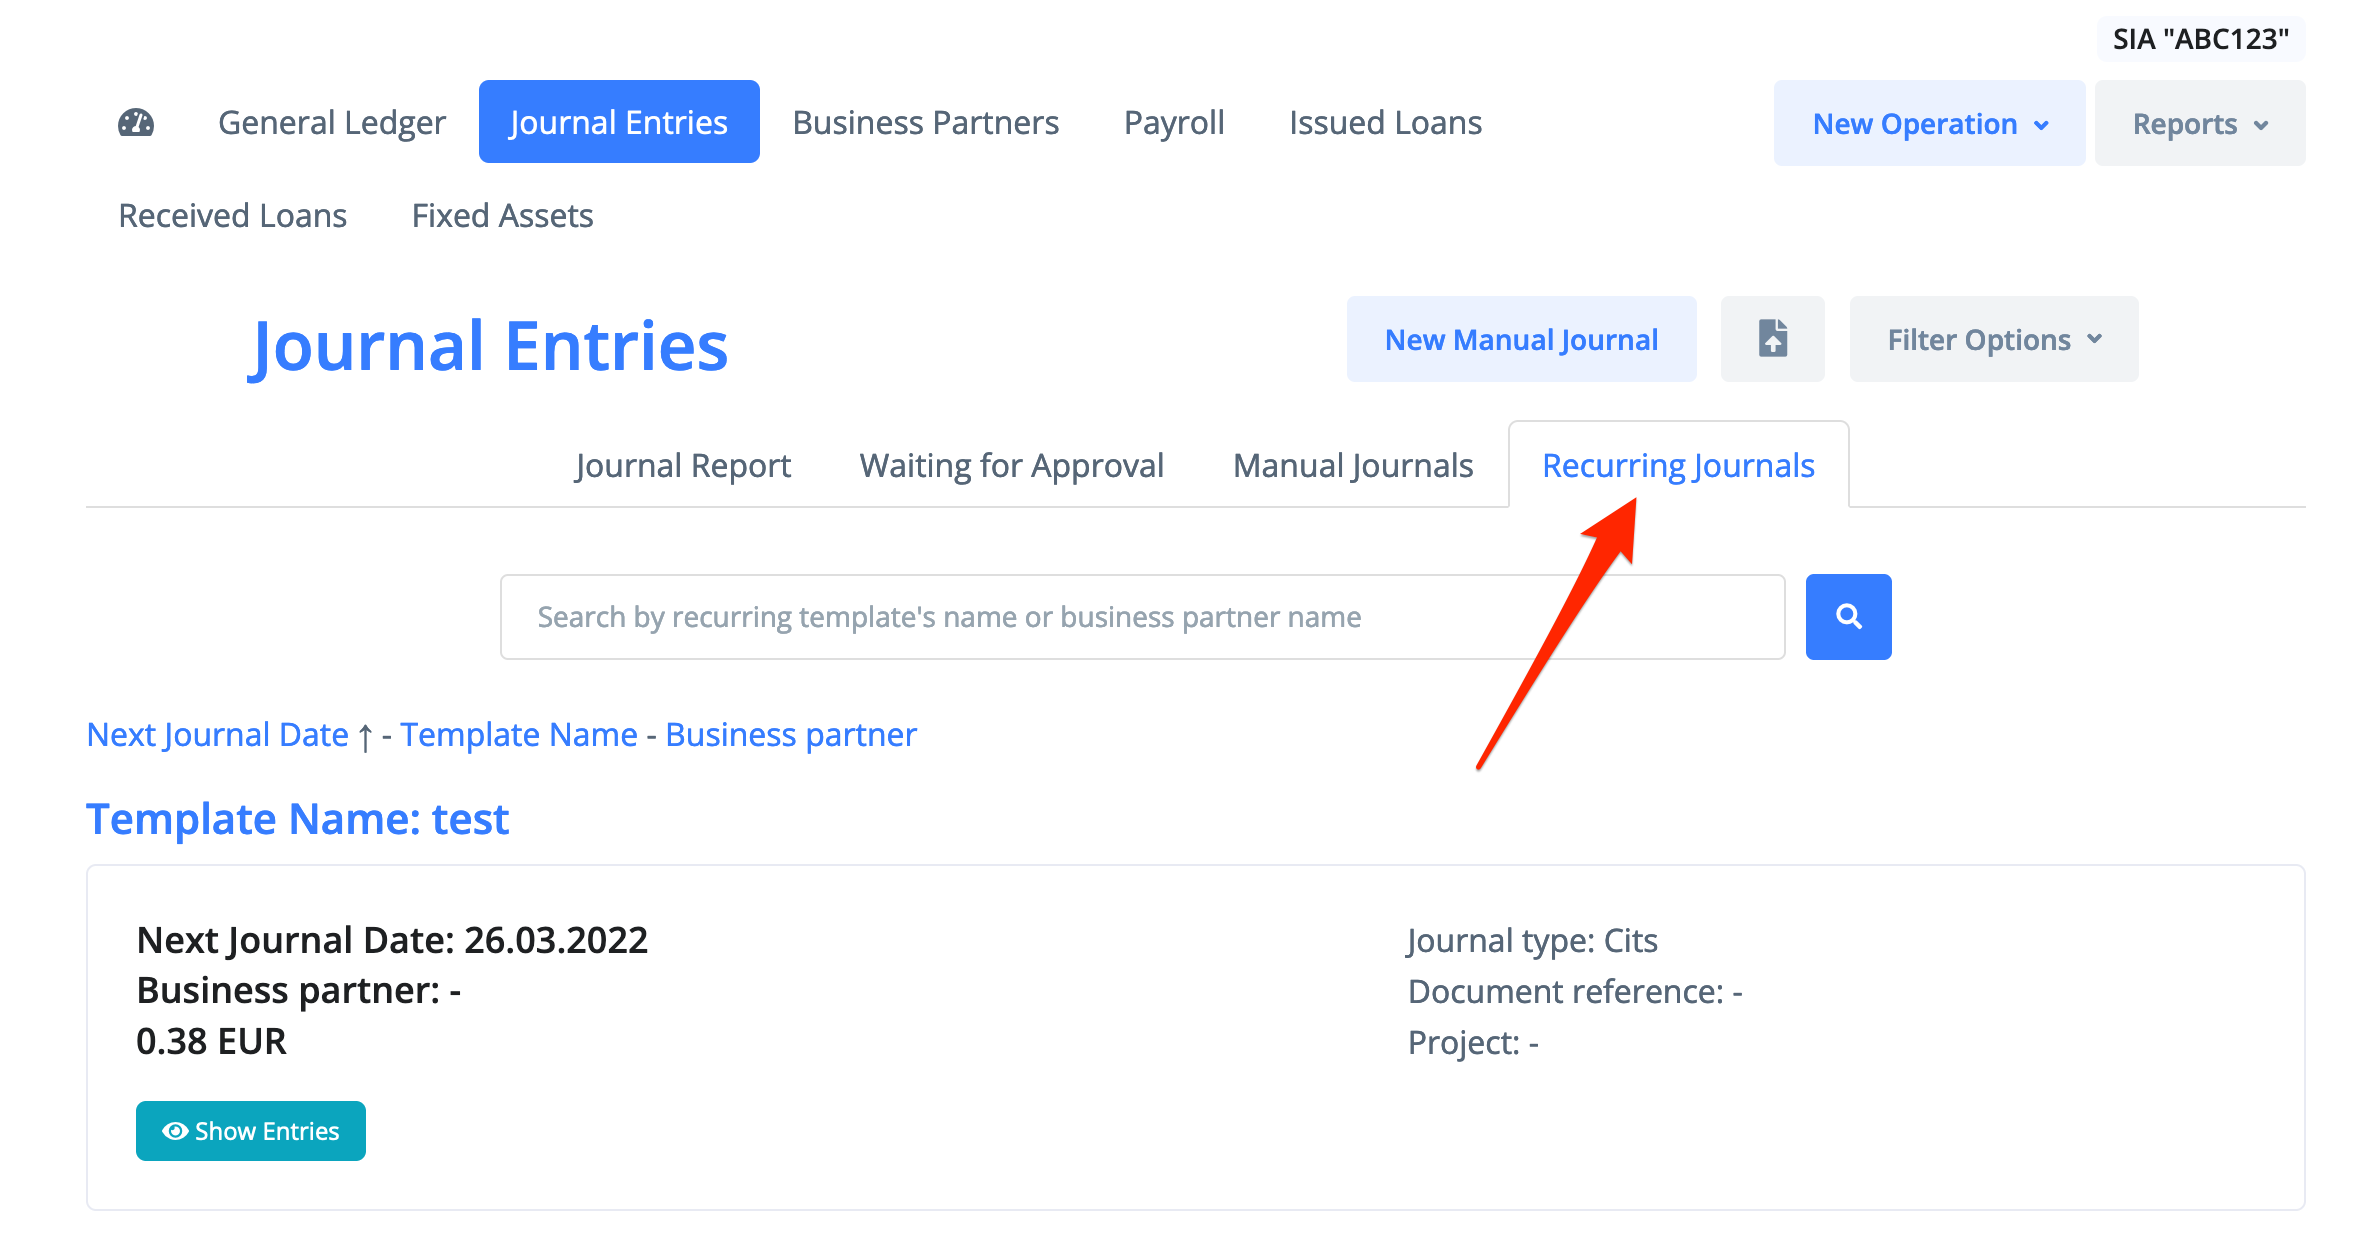The image size is (2360, 1240).
Task: Open the Waiting for Approval tab
Action: pyautogui.click(x=1011, y=466)
